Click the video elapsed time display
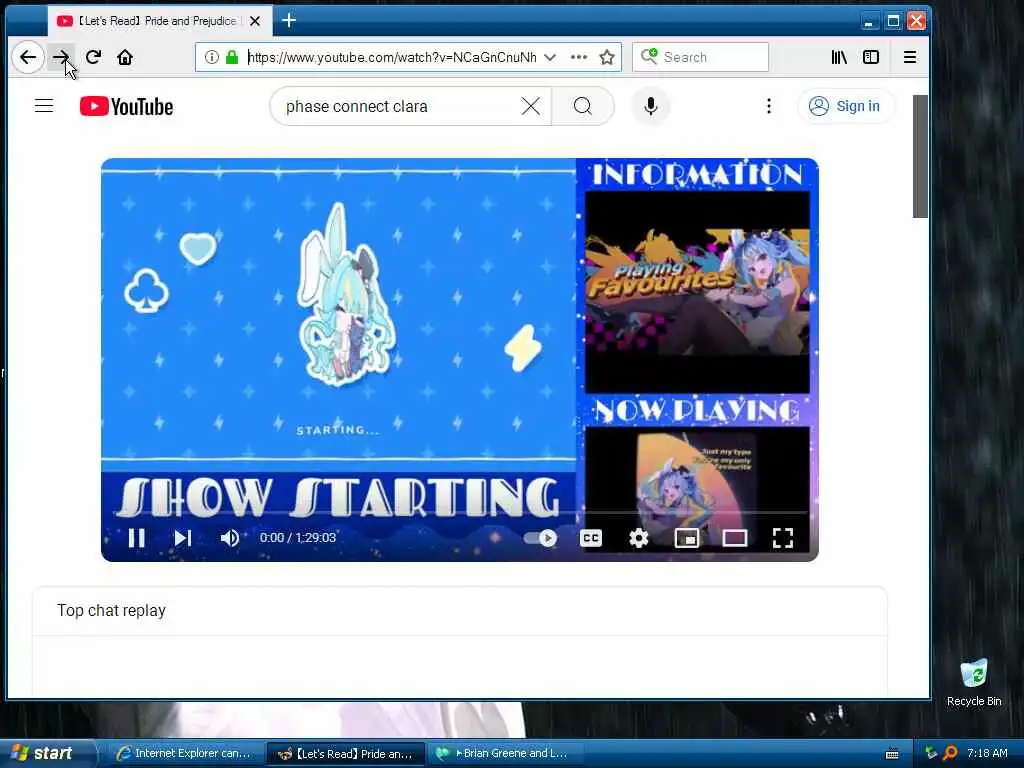 [298, 537]
